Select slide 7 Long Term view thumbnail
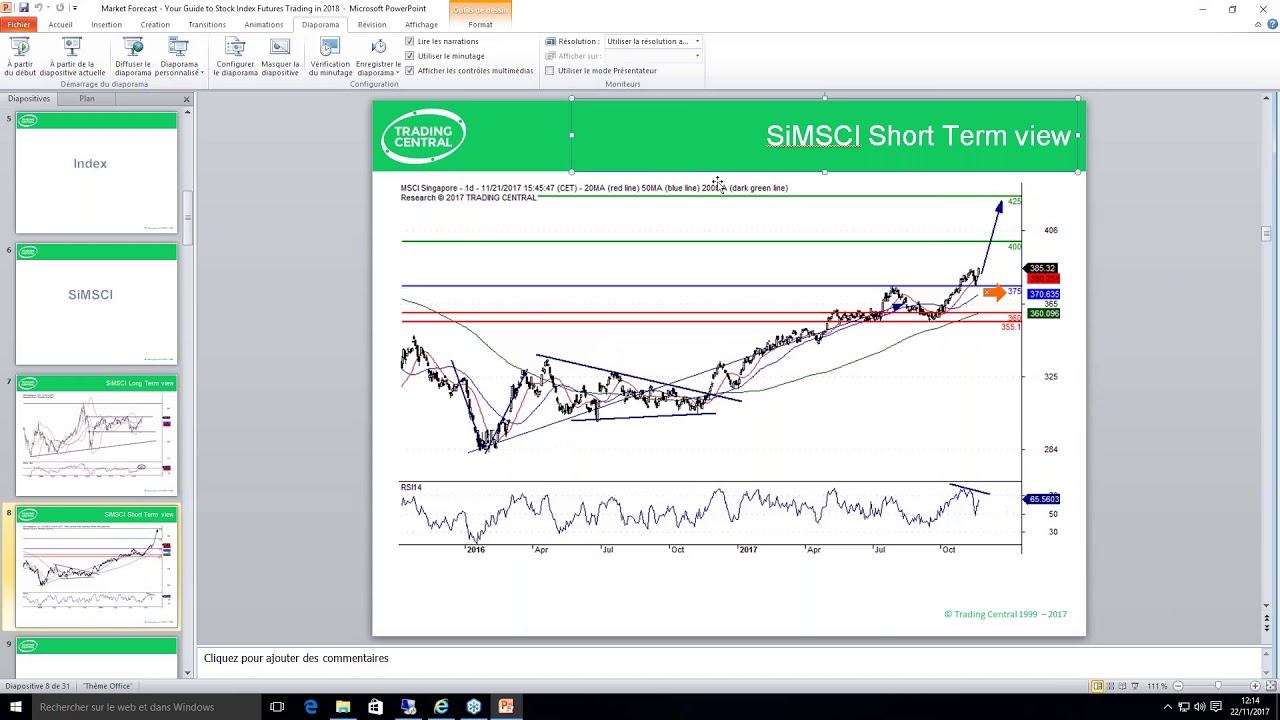The height and width of the screenshot is (720, 1280). [96, 435]
